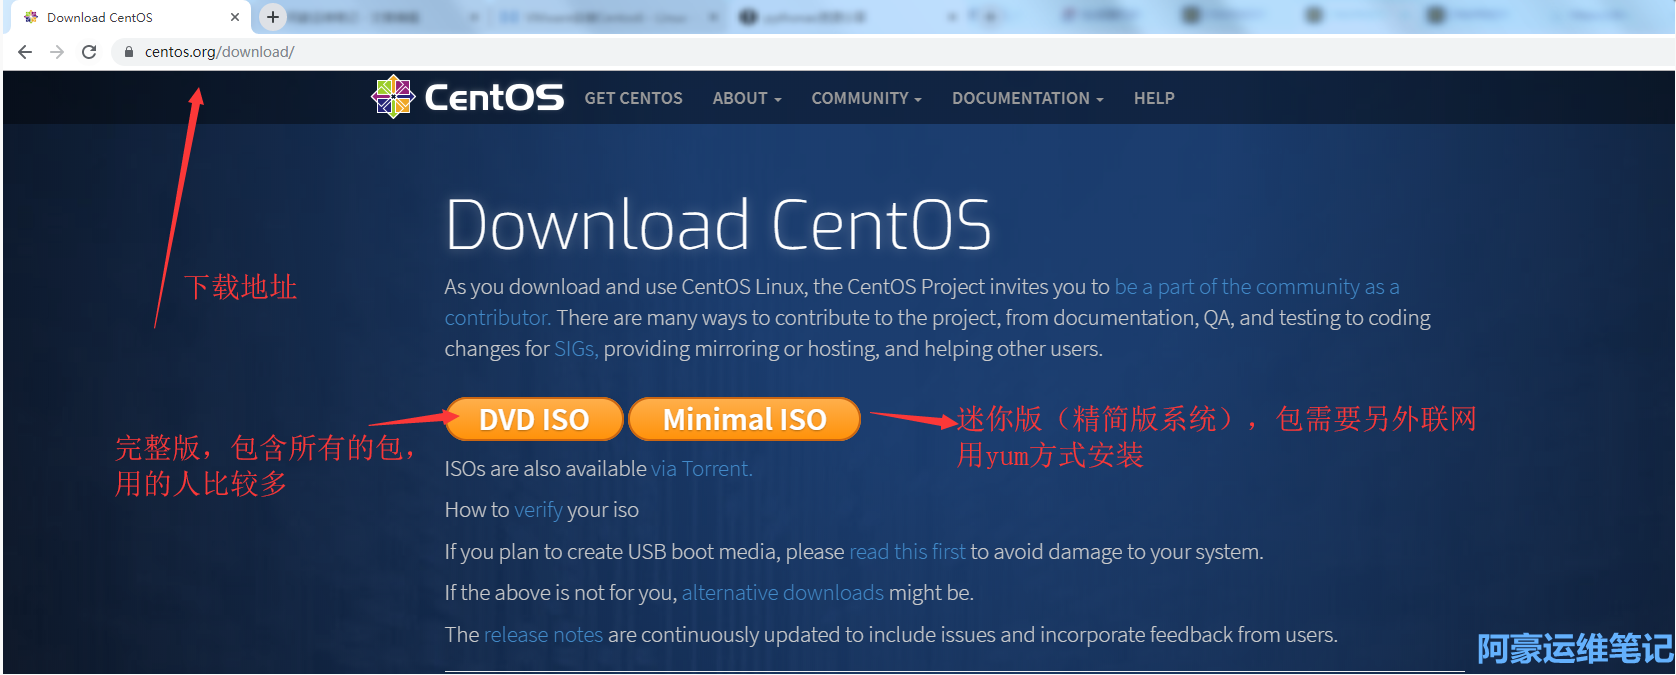Reload the page with refresh icon

point(89,52)
